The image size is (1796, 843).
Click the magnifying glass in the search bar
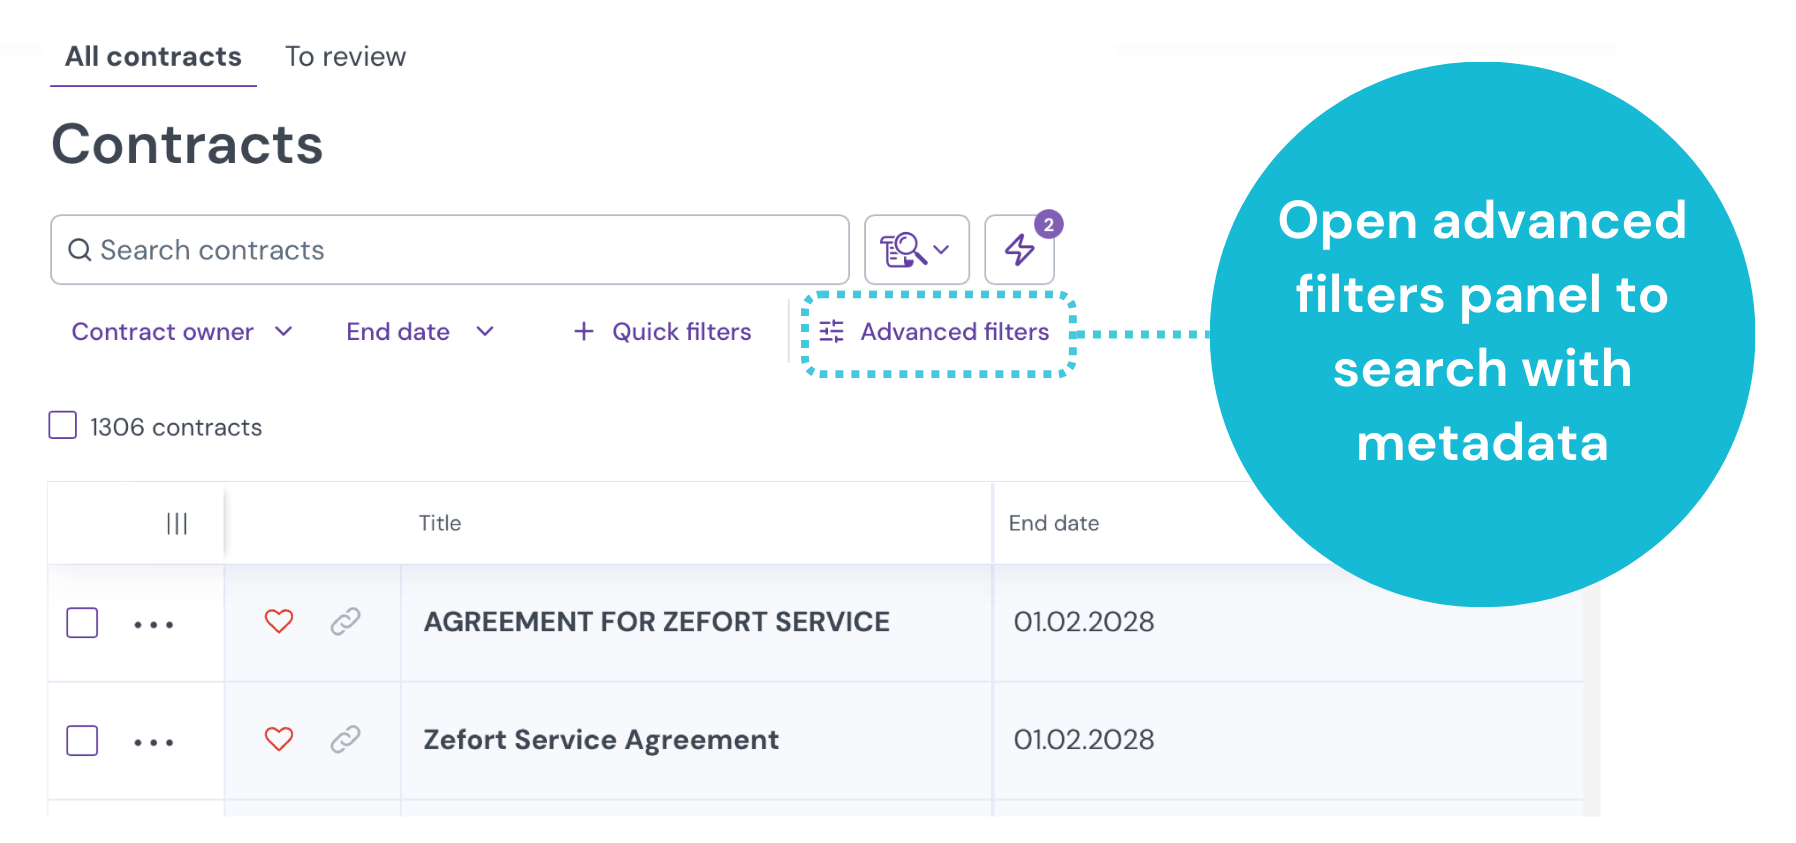coord(80,249)
